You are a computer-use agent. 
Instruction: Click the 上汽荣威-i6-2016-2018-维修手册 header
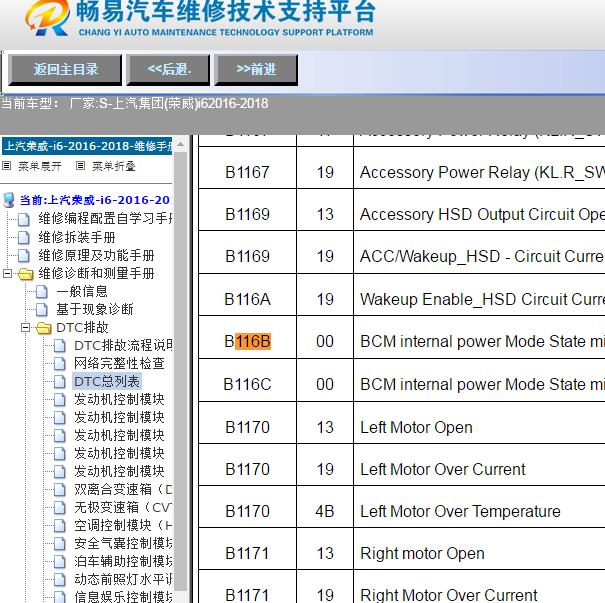pos(87,146)
